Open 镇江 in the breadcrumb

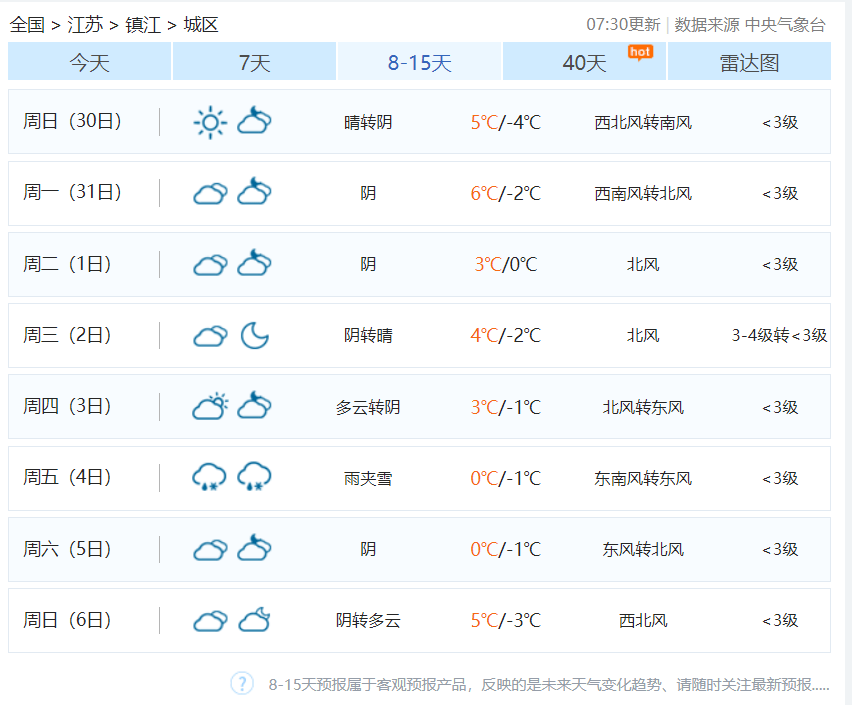[x=143, y=24]
